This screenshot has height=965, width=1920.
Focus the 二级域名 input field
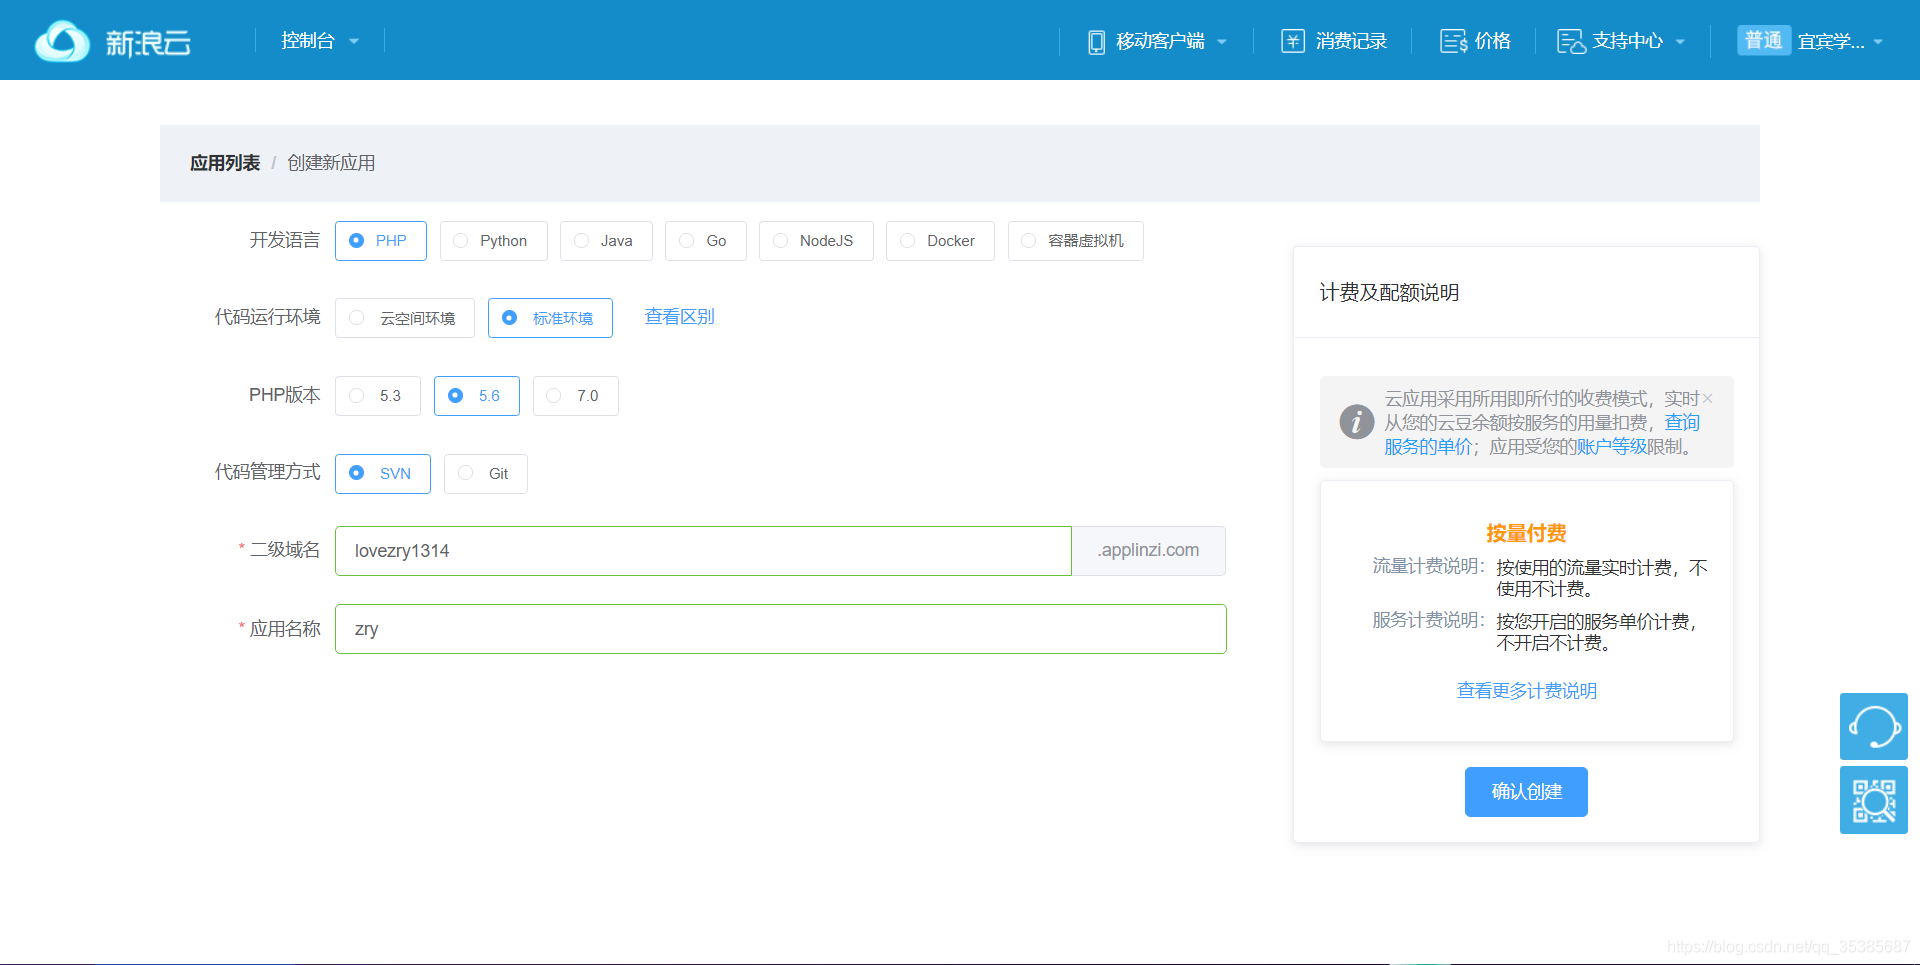click(x=703, y=551)
